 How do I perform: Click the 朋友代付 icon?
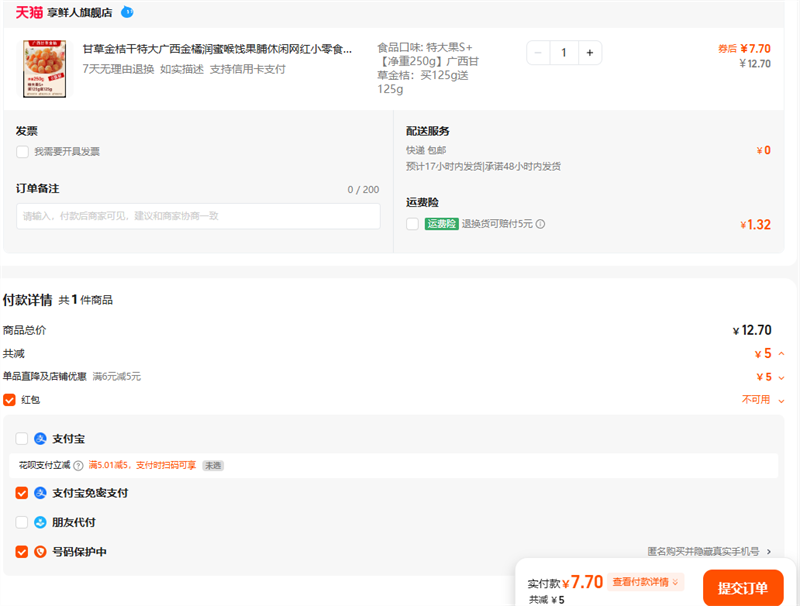point(41,522)
